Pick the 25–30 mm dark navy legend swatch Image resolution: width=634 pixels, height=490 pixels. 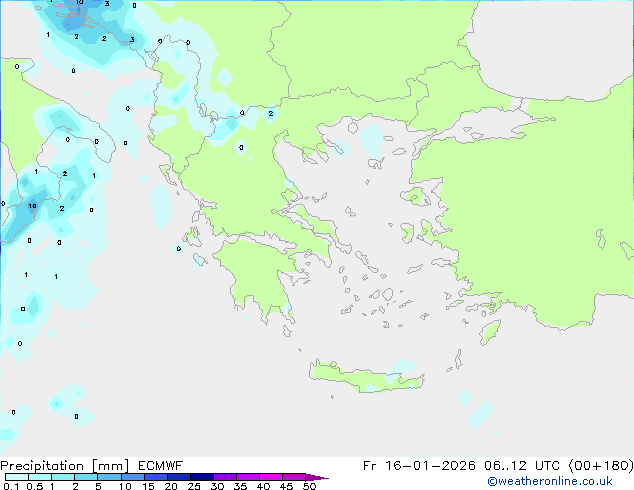(202, 477)
